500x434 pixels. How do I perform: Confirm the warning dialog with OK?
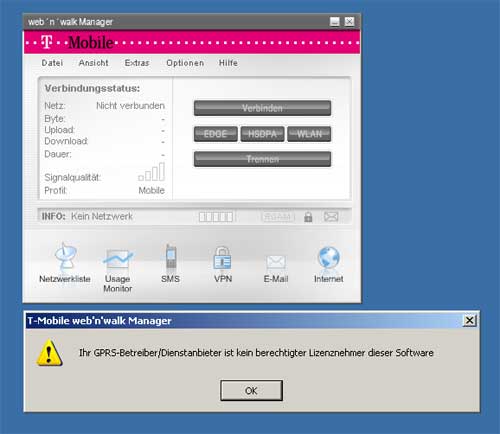pos(251,390)
